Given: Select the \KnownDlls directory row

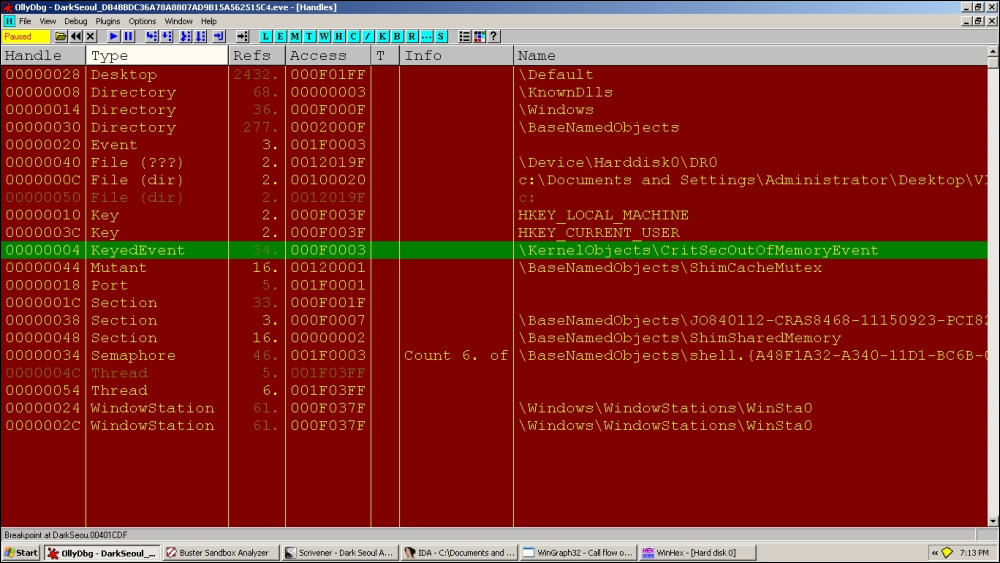Looking at the screenshot, I should coord(494,92).
